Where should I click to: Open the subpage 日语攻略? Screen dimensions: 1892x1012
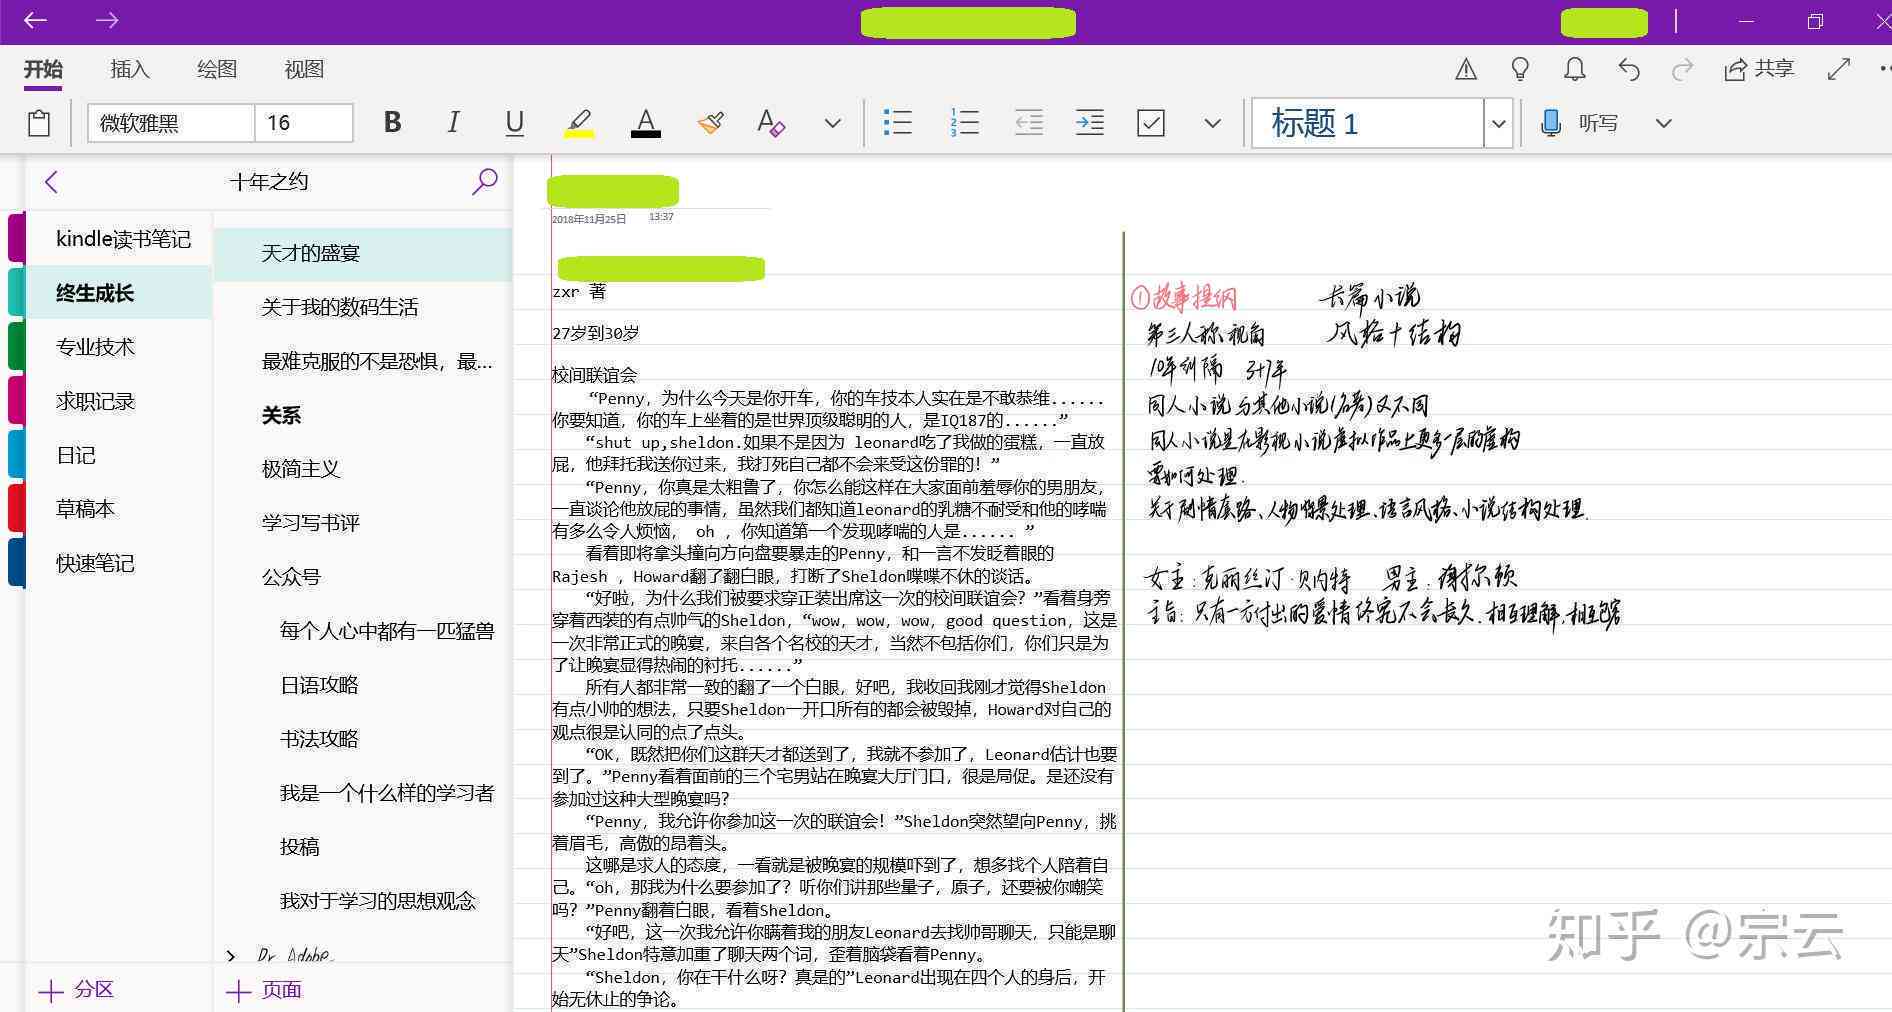click(363, 685)
